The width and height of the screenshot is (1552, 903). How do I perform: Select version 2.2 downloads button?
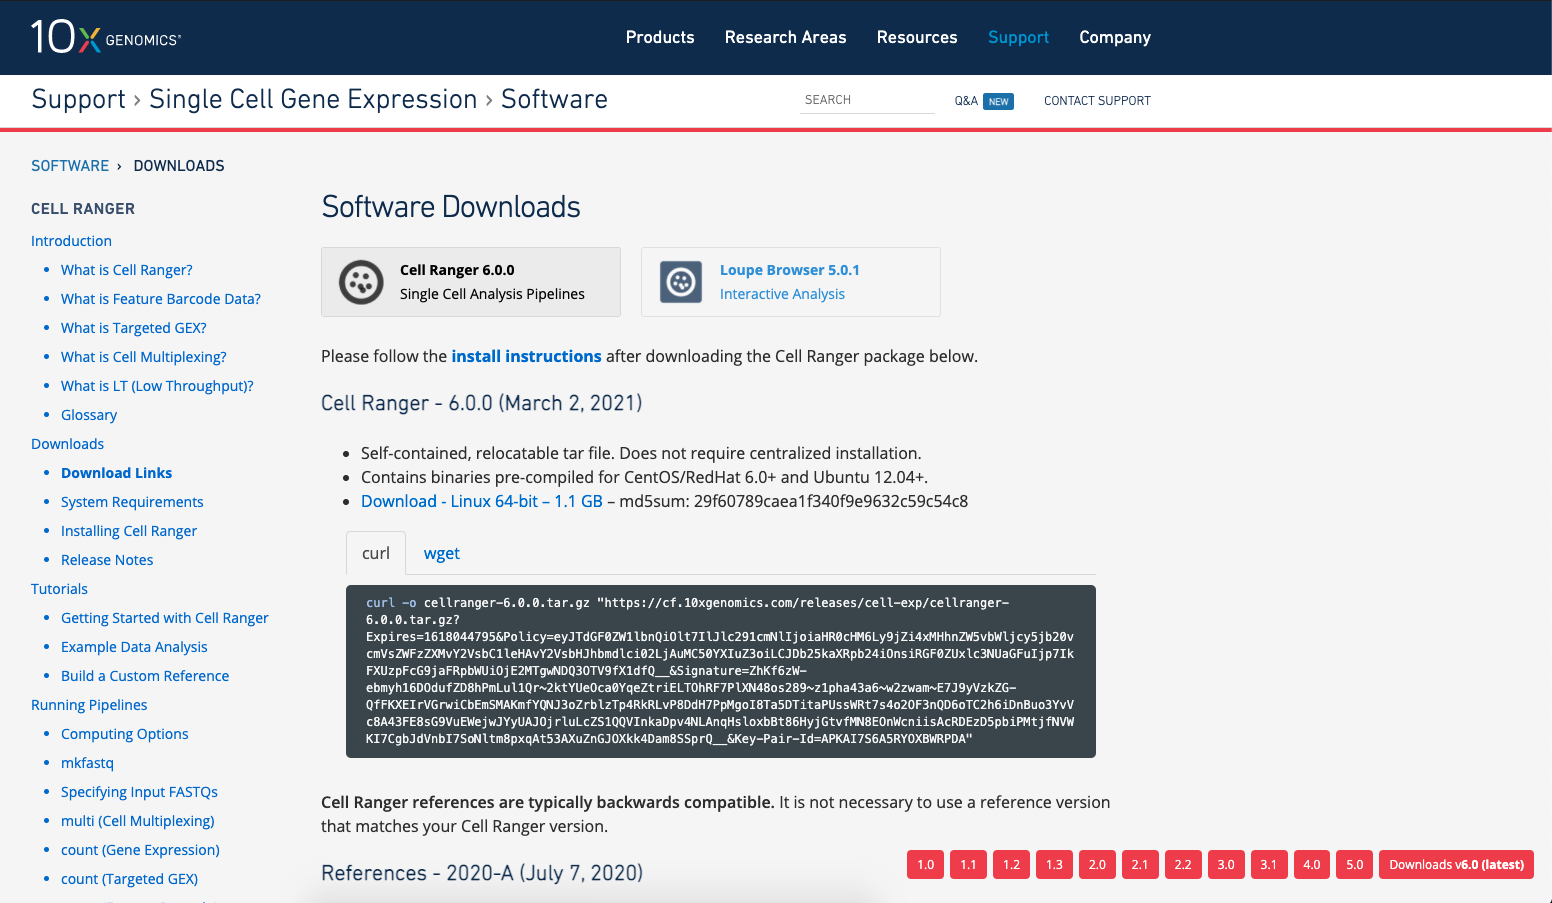click(1183, 865)
